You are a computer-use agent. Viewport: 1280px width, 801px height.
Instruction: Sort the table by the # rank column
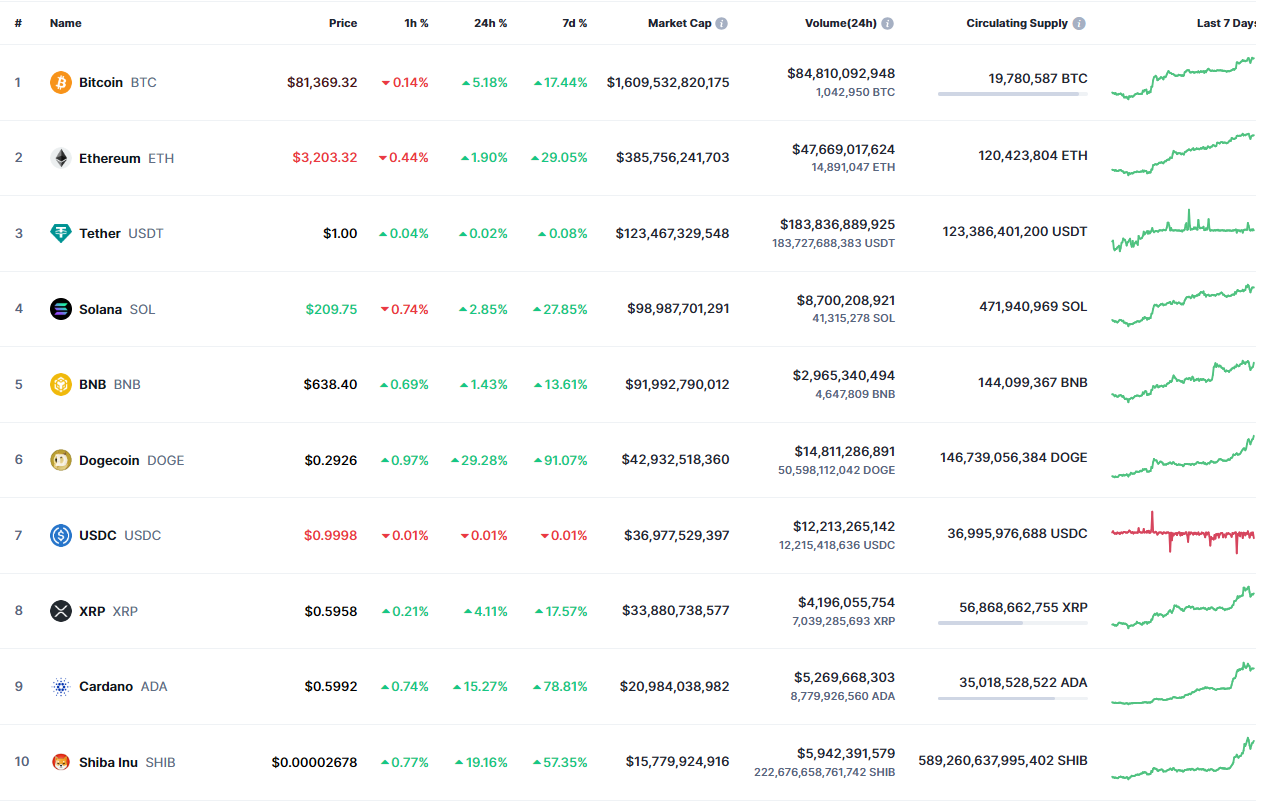click(x=18, y=23)
